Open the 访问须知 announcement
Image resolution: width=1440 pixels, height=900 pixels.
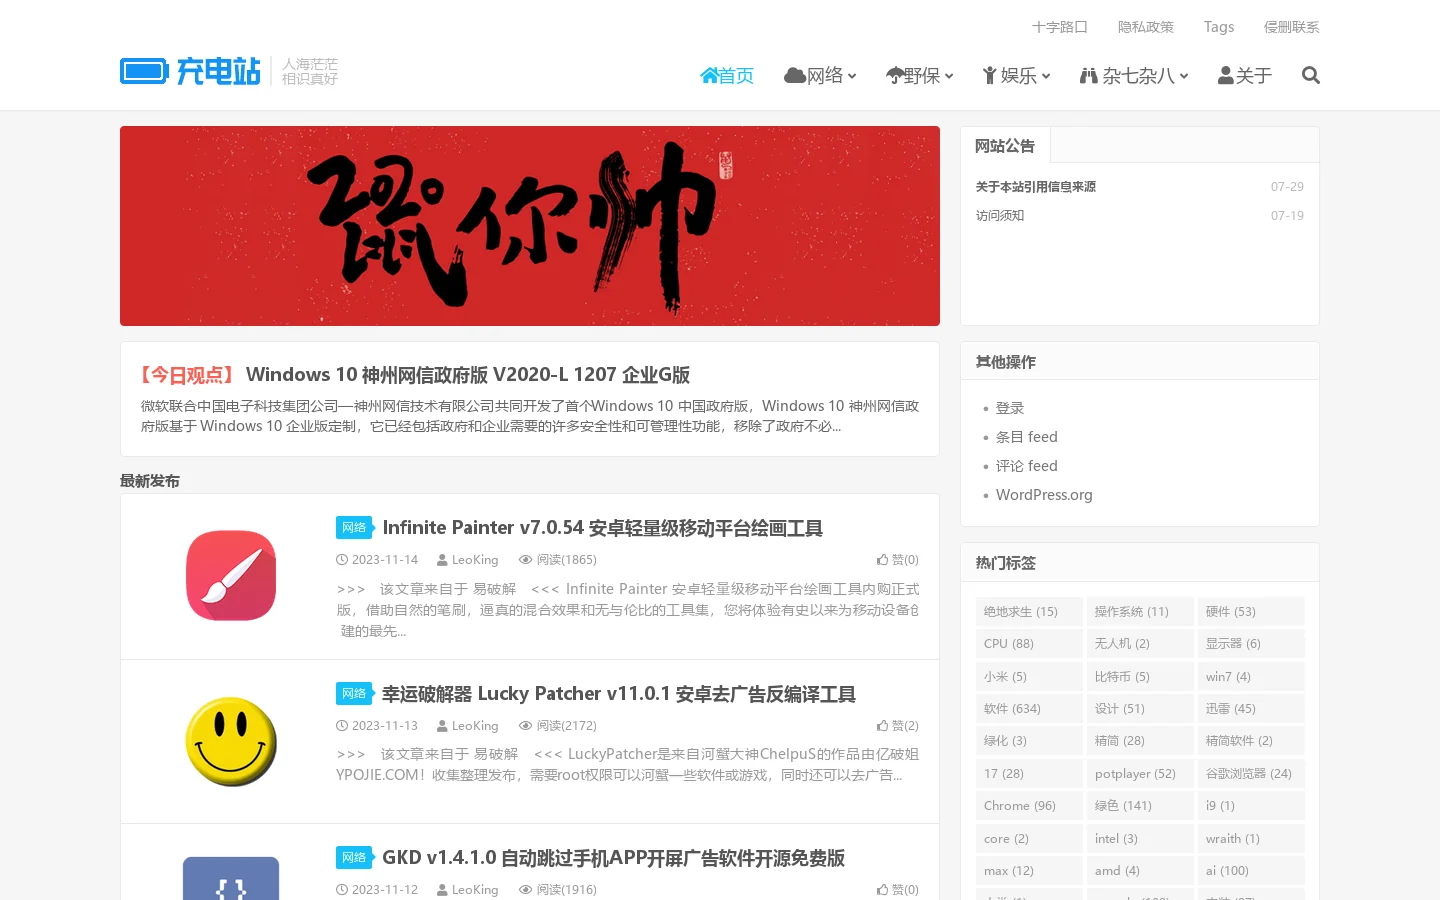tap(1000, 216)
